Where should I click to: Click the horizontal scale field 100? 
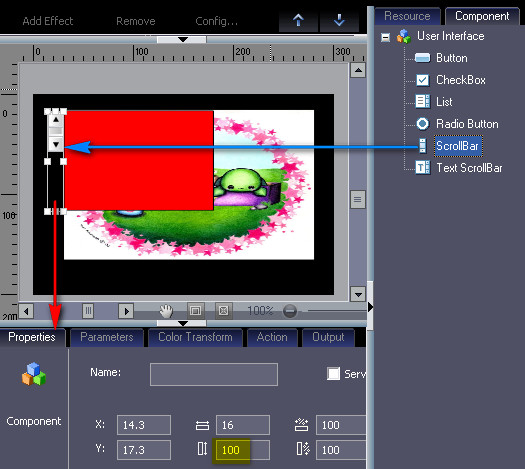coord(341,425)
